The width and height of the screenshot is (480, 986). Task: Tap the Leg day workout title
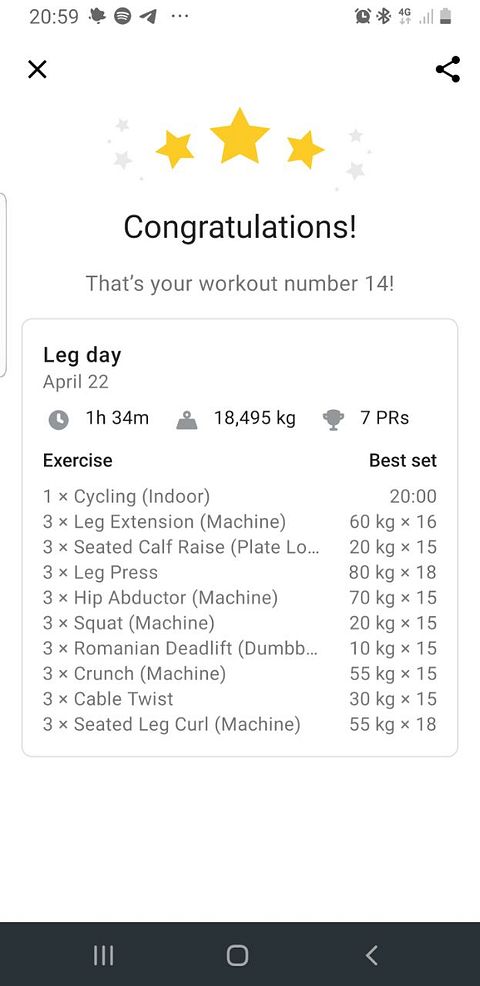[82, 356]
